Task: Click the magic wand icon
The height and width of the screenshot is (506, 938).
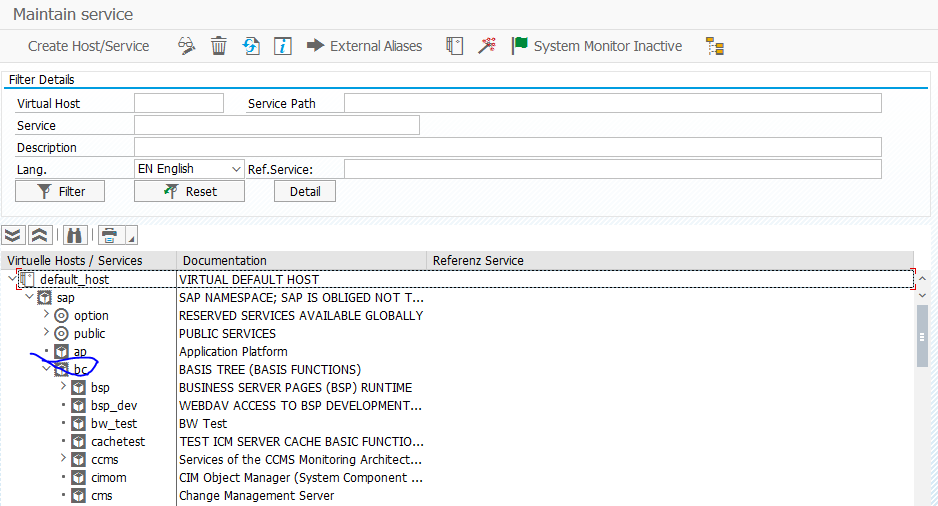Action: [x=486, y=46]
